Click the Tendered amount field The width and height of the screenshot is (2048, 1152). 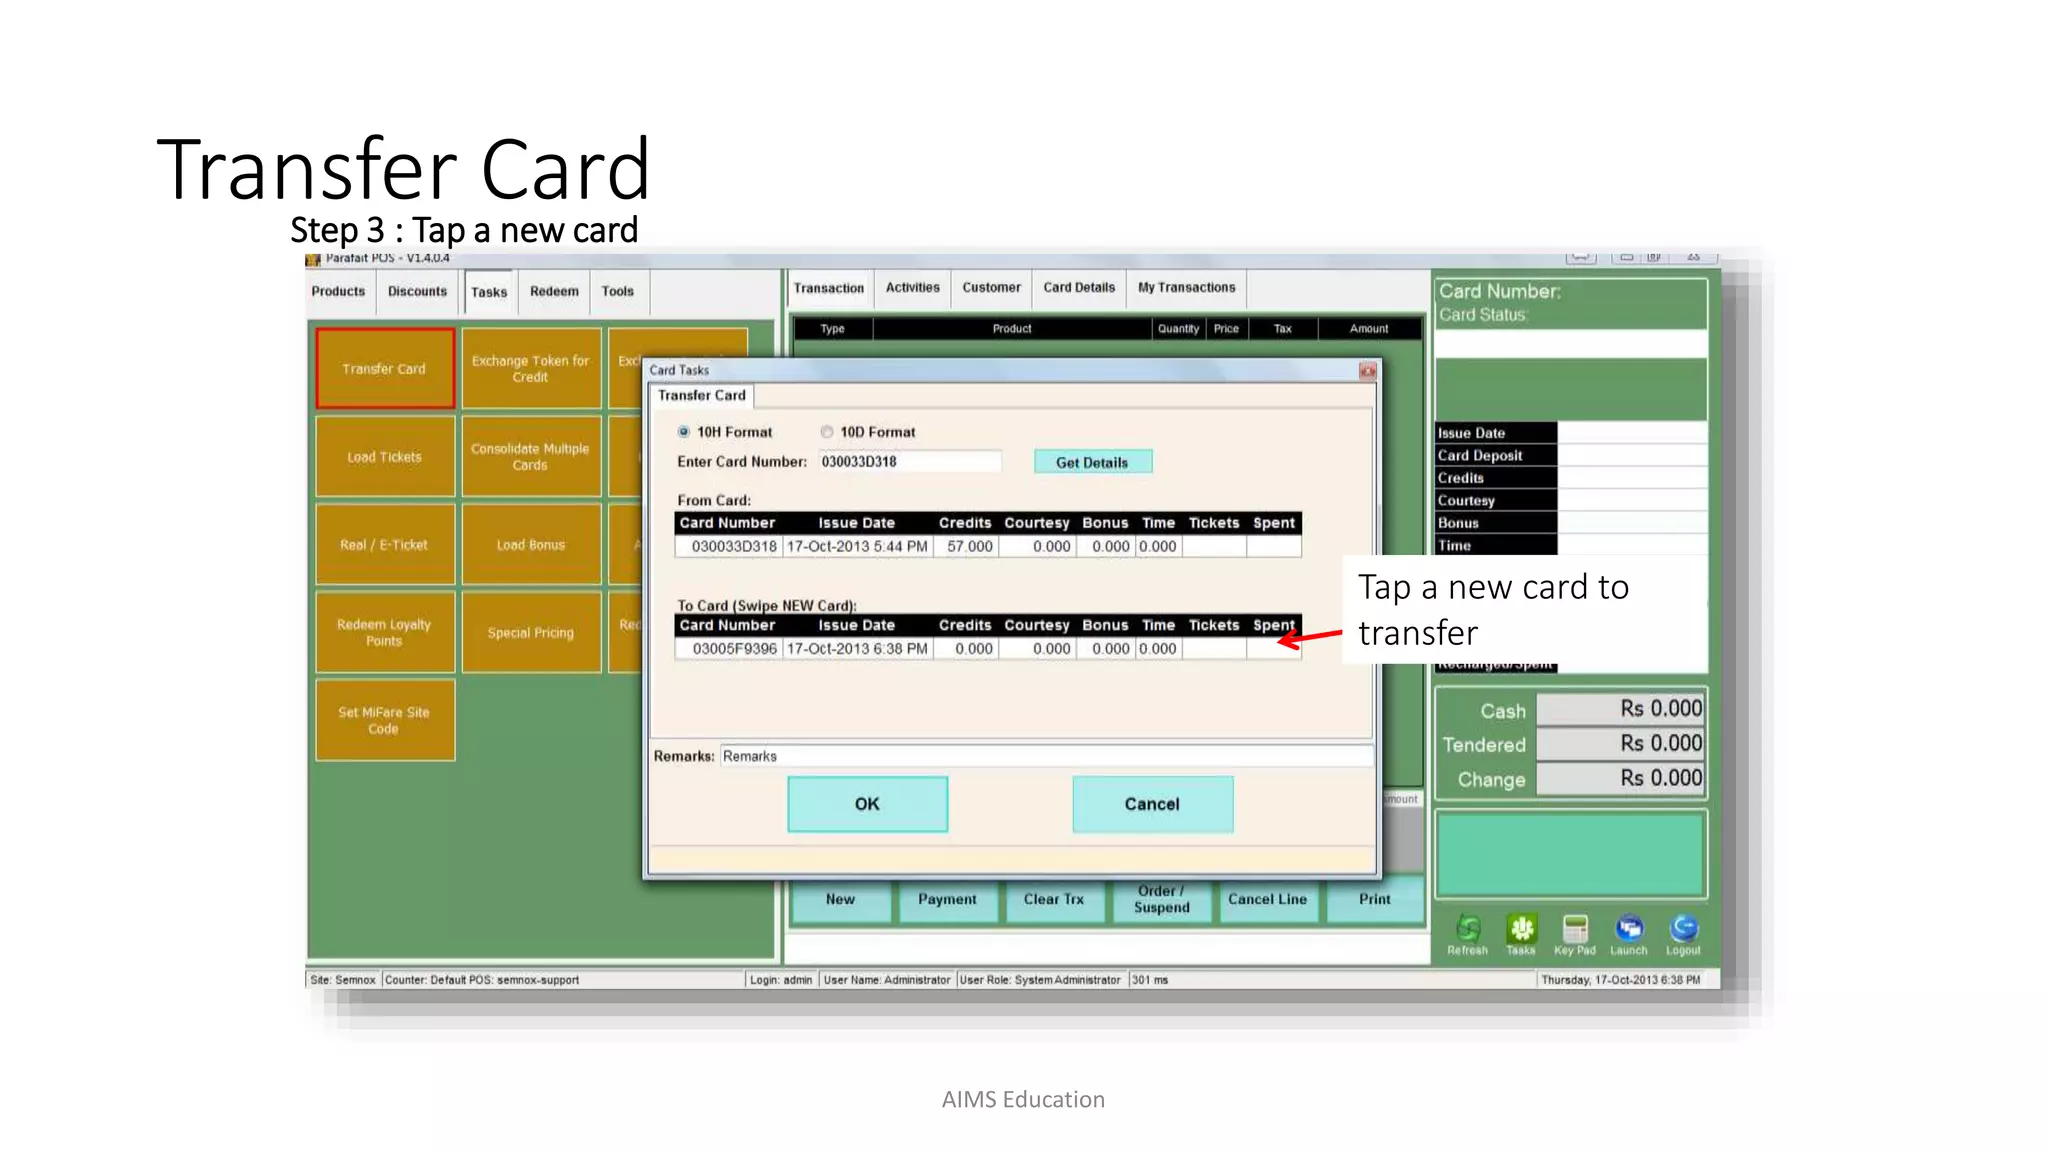1619,744
